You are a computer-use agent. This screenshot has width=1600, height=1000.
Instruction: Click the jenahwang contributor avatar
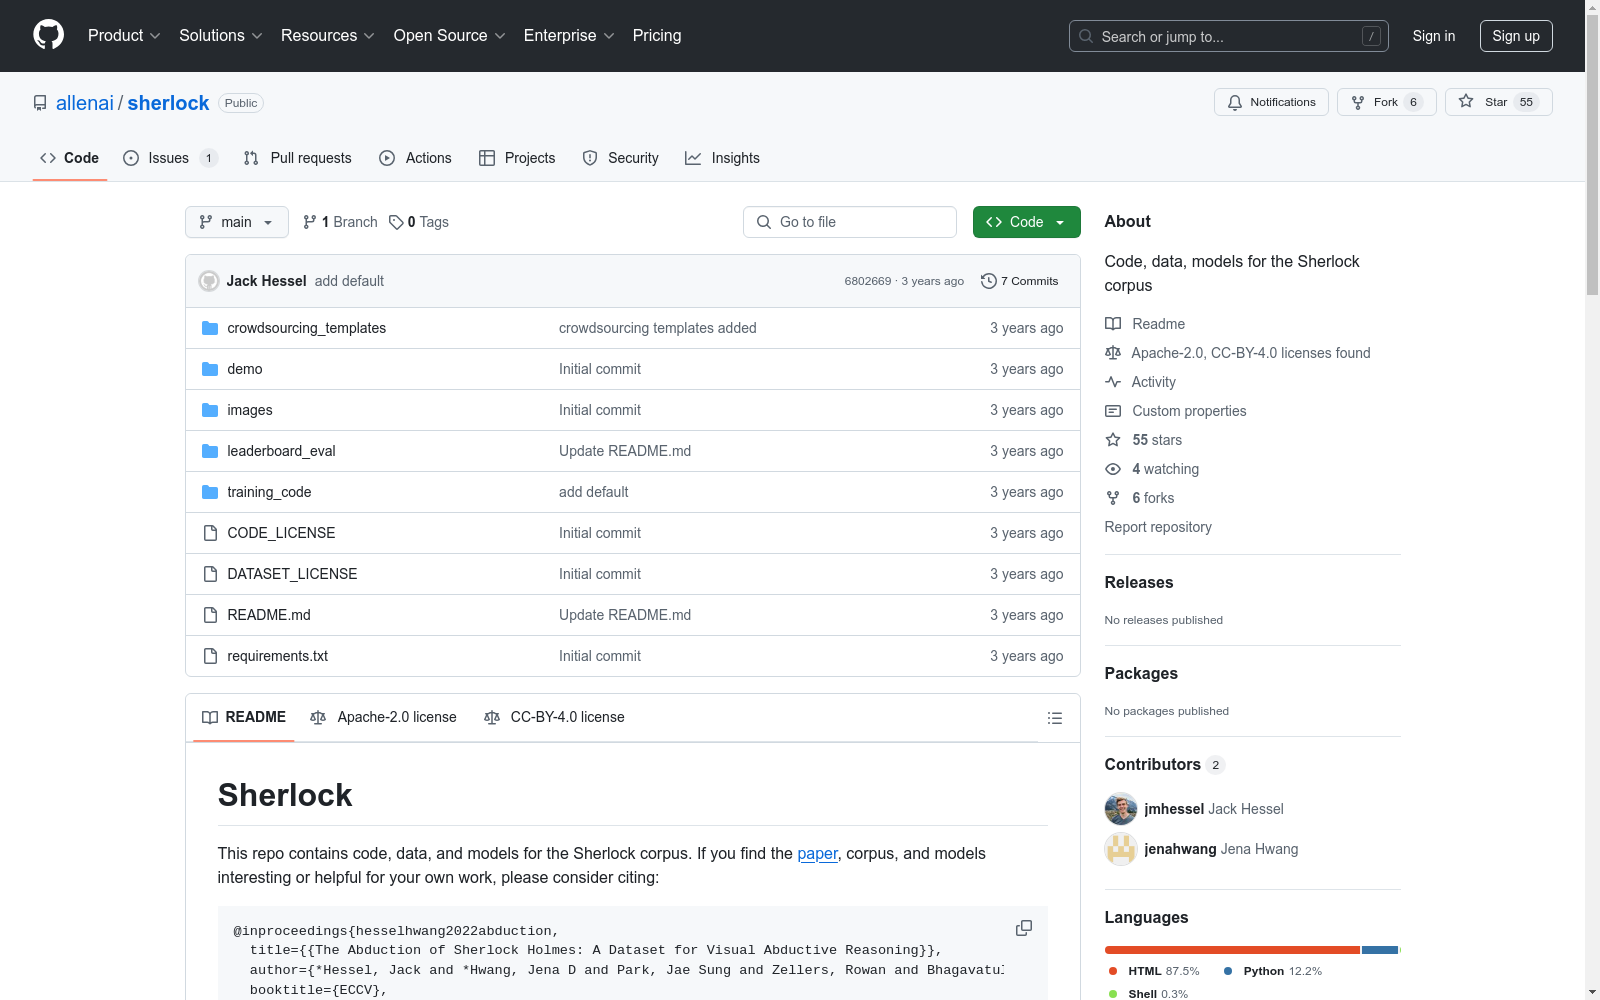1121,849
